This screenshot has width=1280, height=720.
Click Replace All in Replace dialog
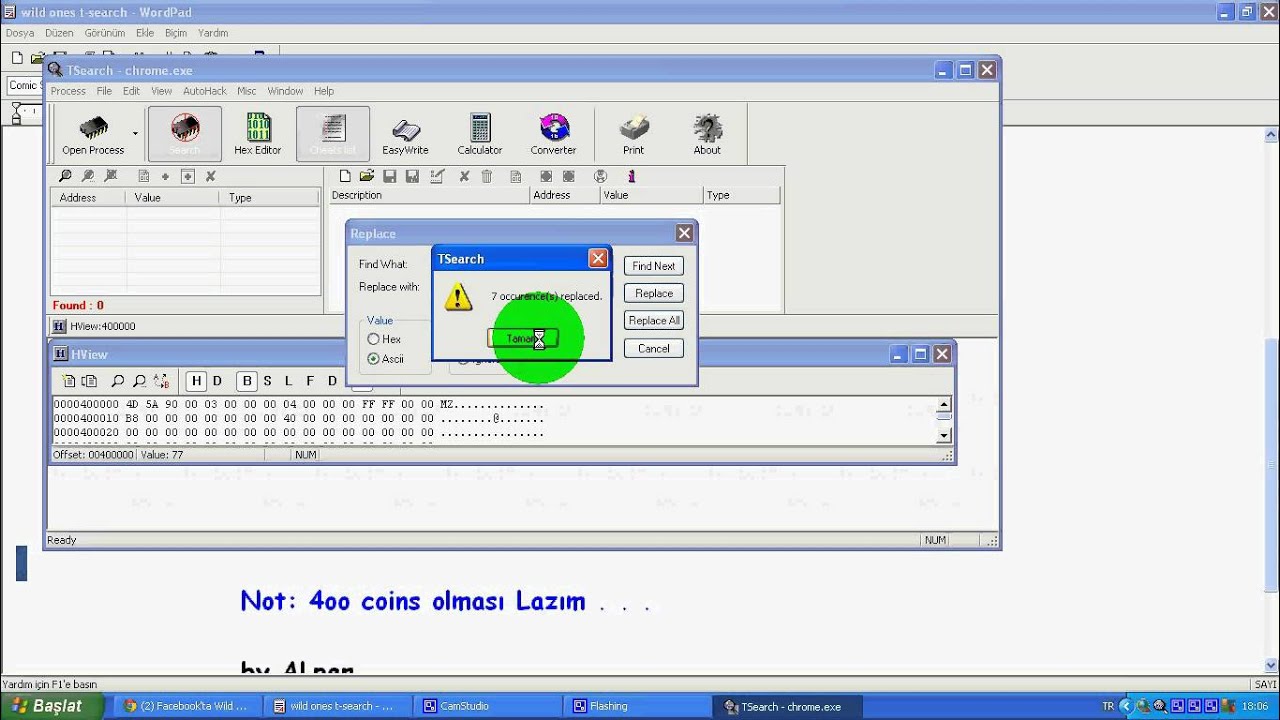tap(654, 320)
